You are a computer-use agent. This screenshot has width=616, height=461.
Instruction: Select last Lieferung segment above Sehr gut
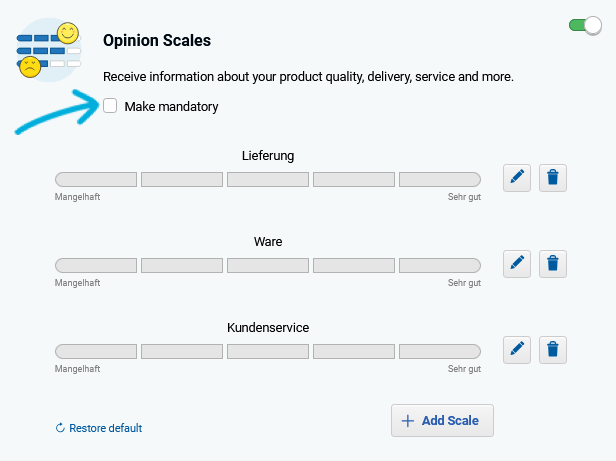pyautogui.click(x=440, y=179)
